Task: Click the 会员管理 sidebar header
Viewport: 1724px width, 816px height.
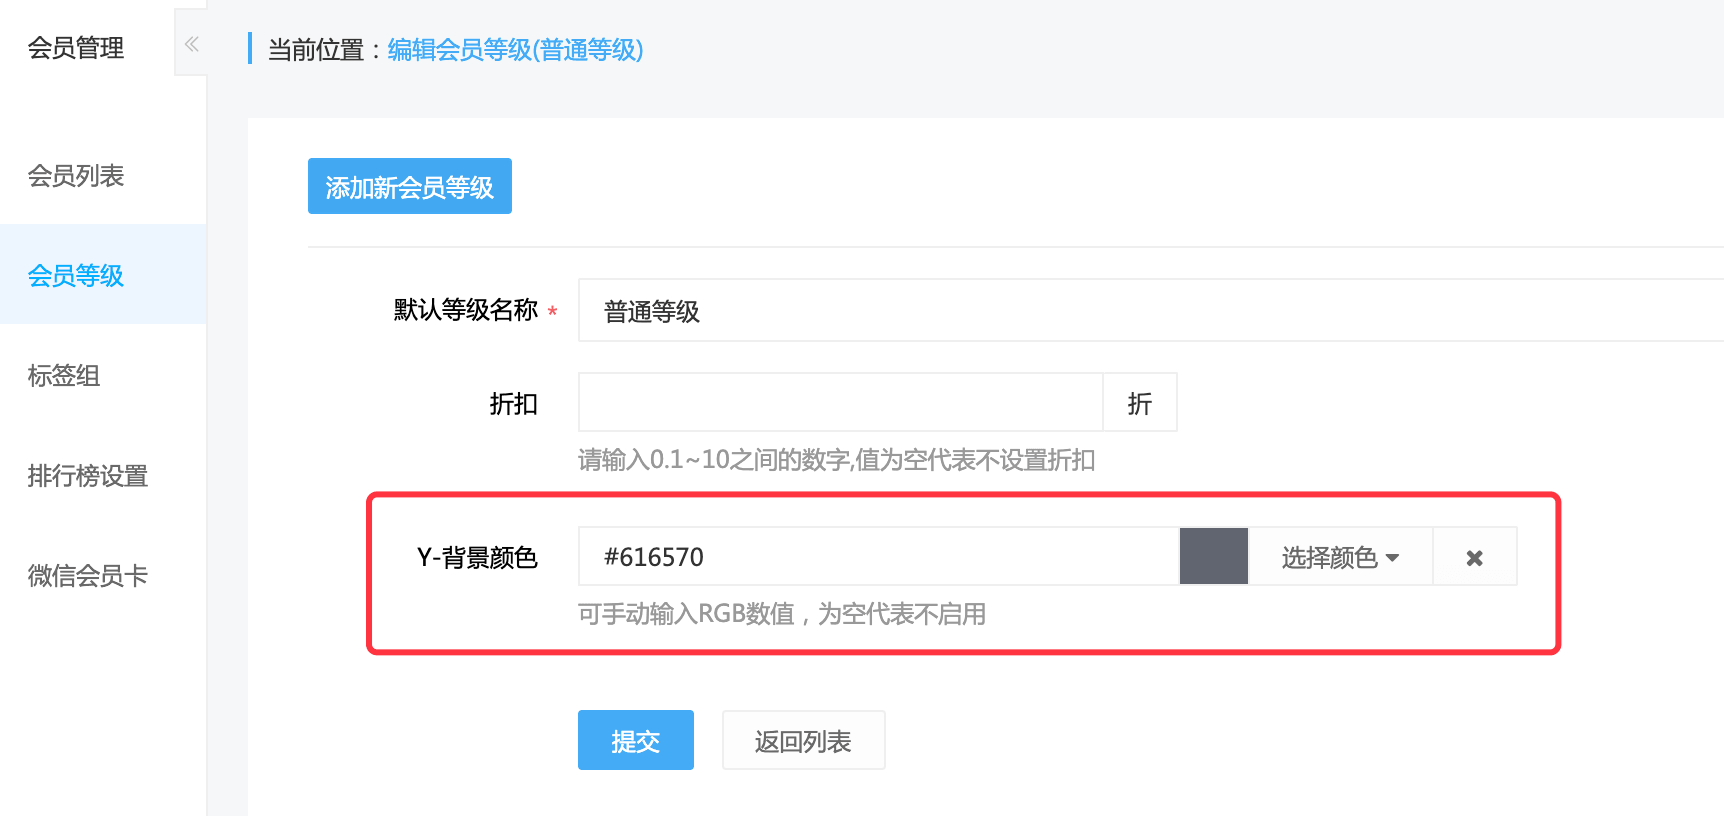Action: pyautogui.click(x=76, y=47)
